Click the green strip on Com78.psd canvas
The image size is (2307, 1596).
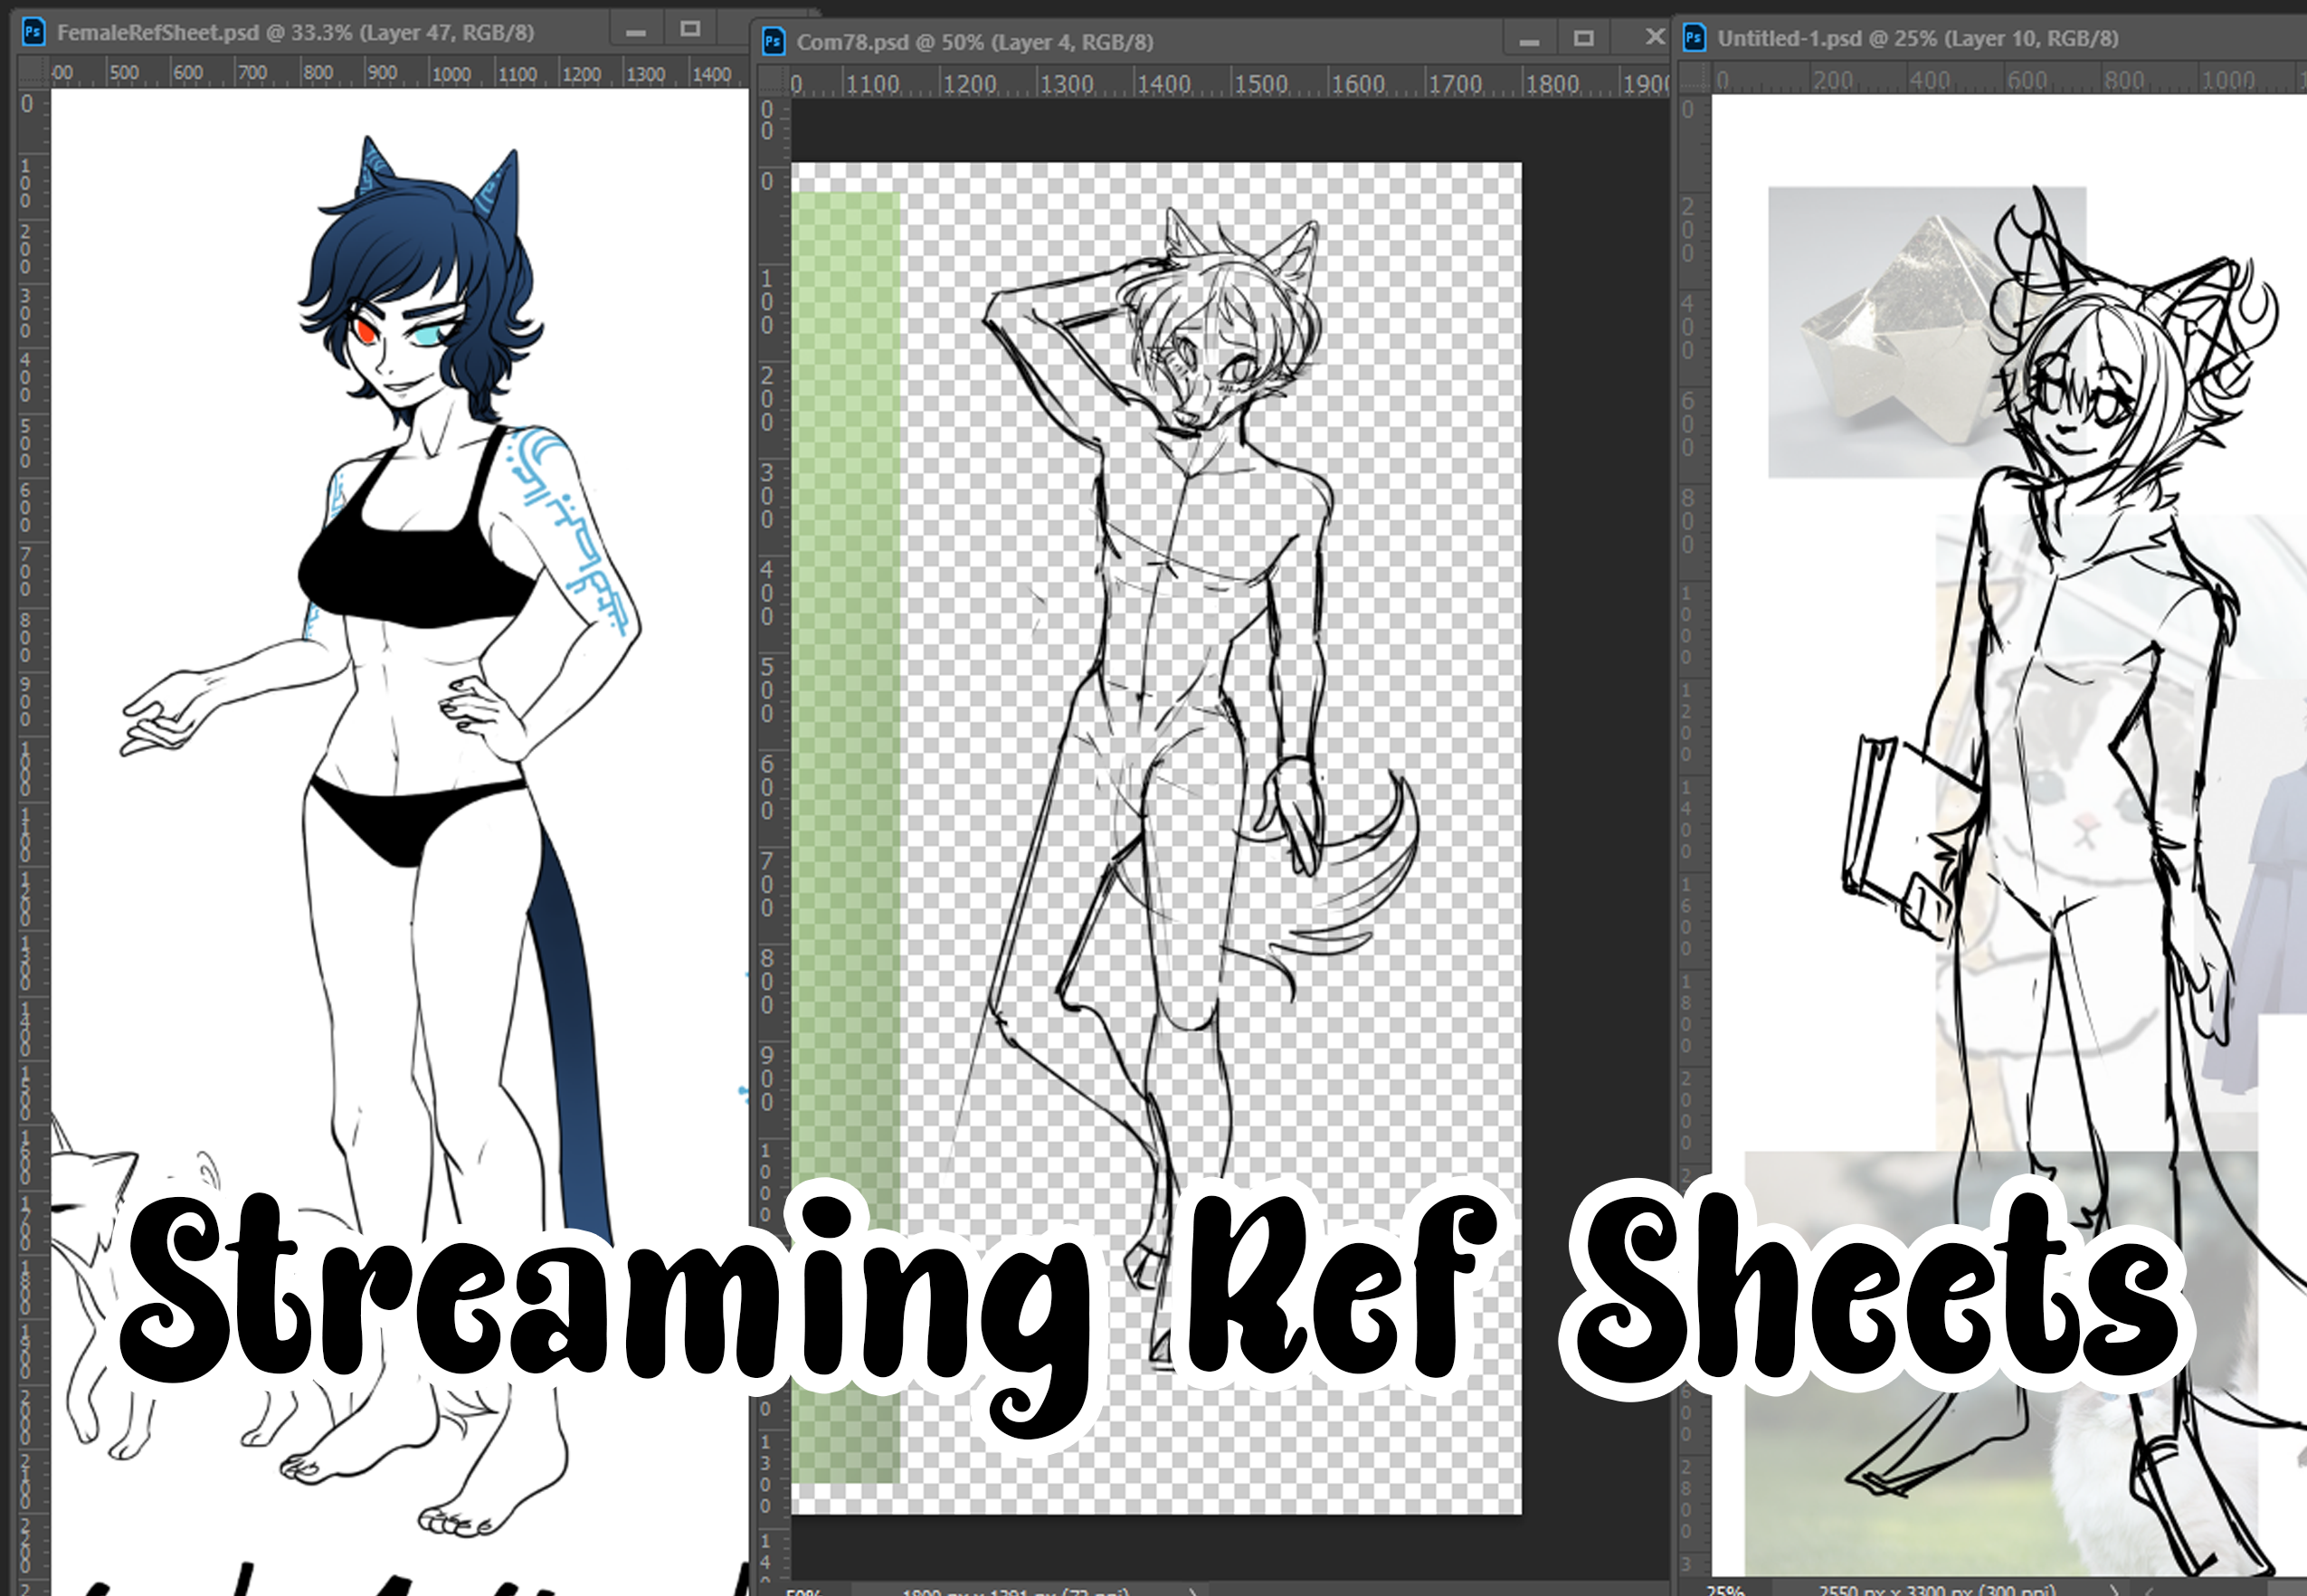pyautogui.click(x=845, y=700)
